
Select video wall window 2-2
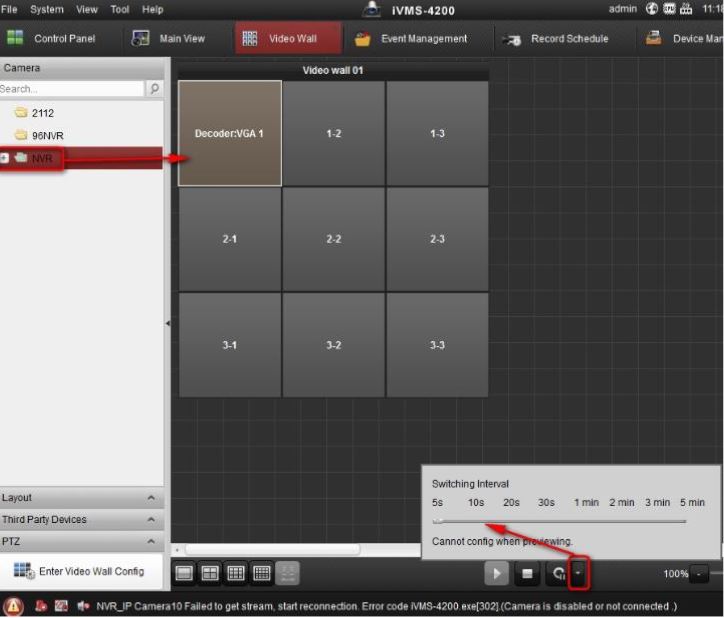[x=333, y=239]
